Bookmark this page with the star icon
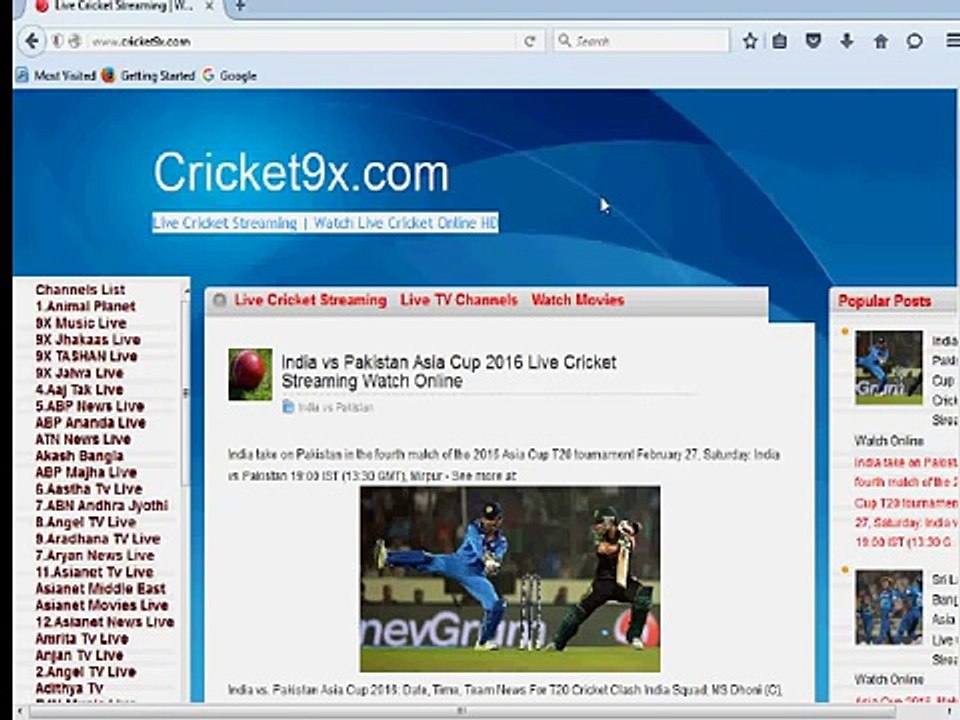The width and height of the screenshot is (960, 720). point(750,41)
